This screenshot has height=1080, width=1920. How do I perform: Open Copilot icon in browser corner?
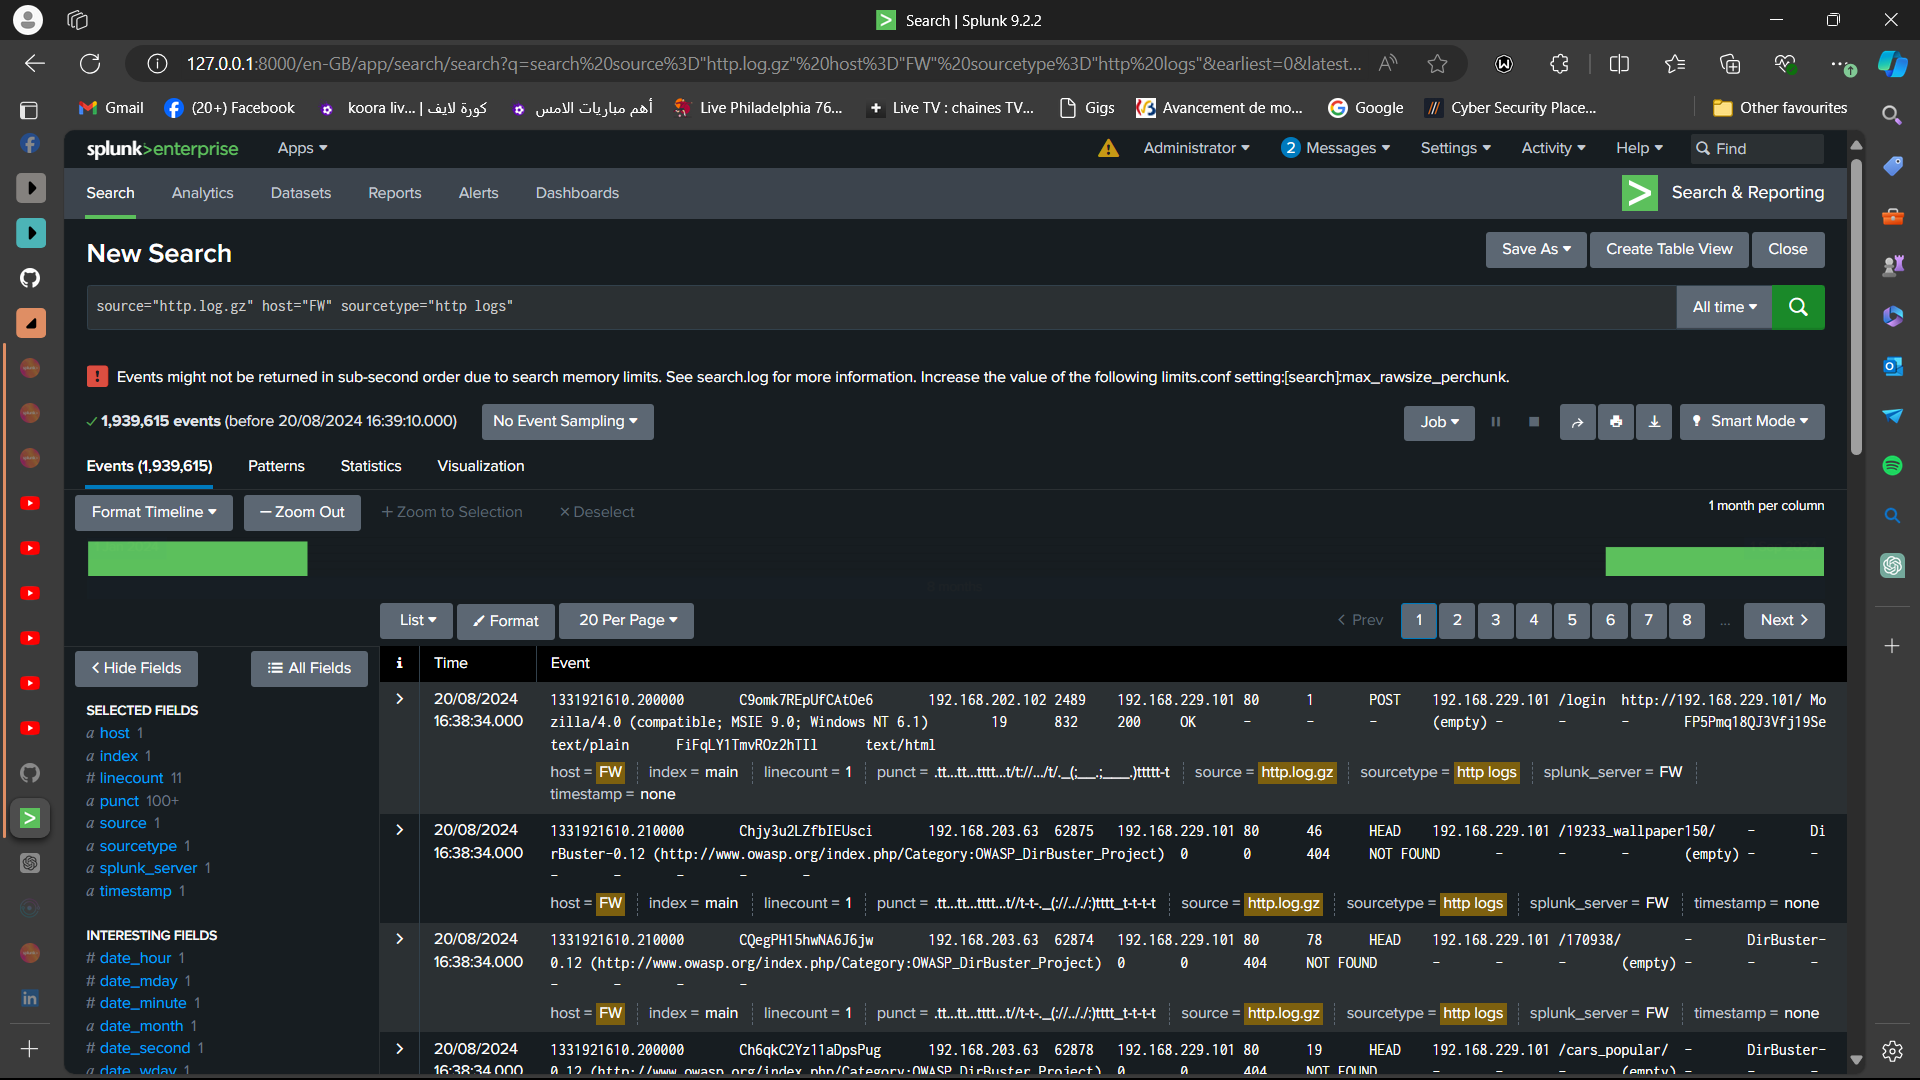click(1892, 64)
